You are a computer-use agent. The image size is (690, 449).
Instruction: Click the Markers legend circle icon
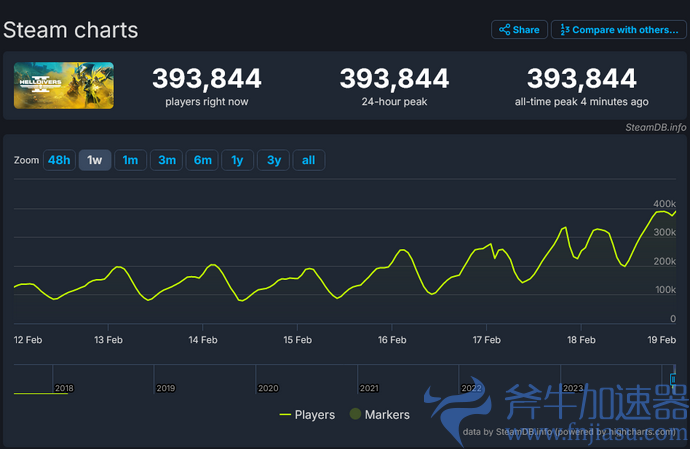[x=355, y=414]
